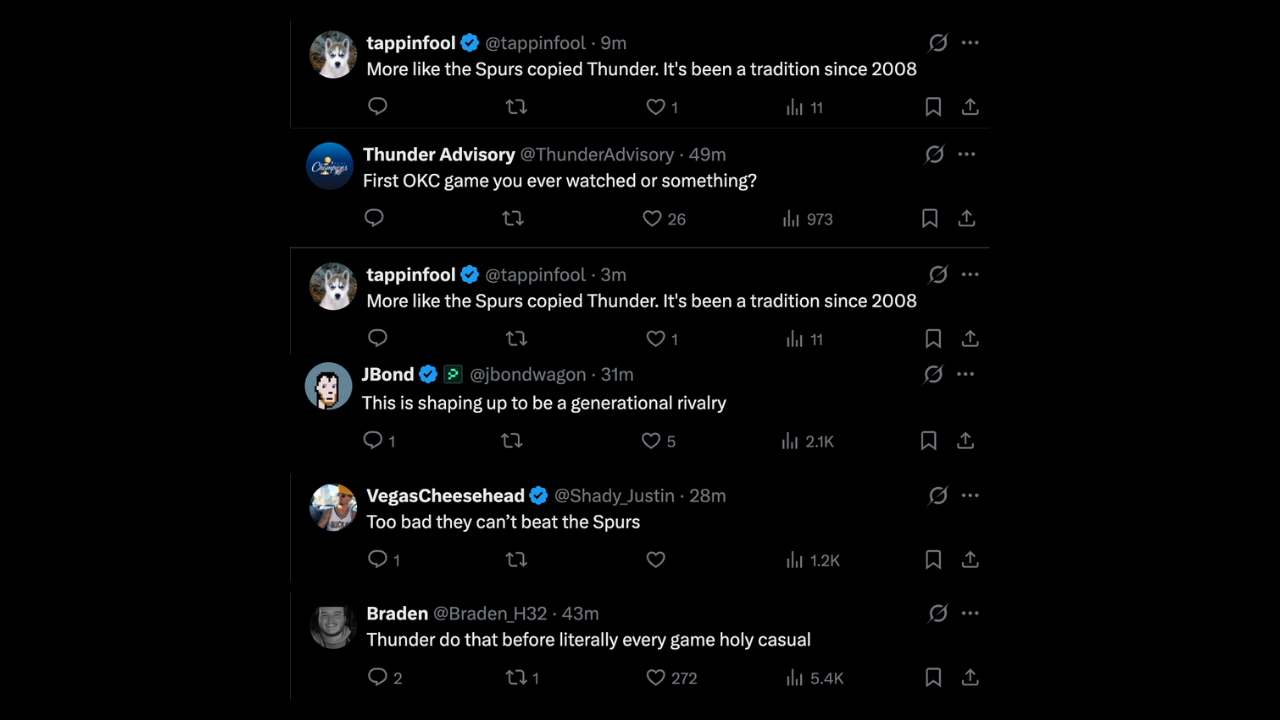Reply to tappinfool's tweet about Spurs copying Thunder
This screenshot has height=720, width=1280.
point(377,106)
